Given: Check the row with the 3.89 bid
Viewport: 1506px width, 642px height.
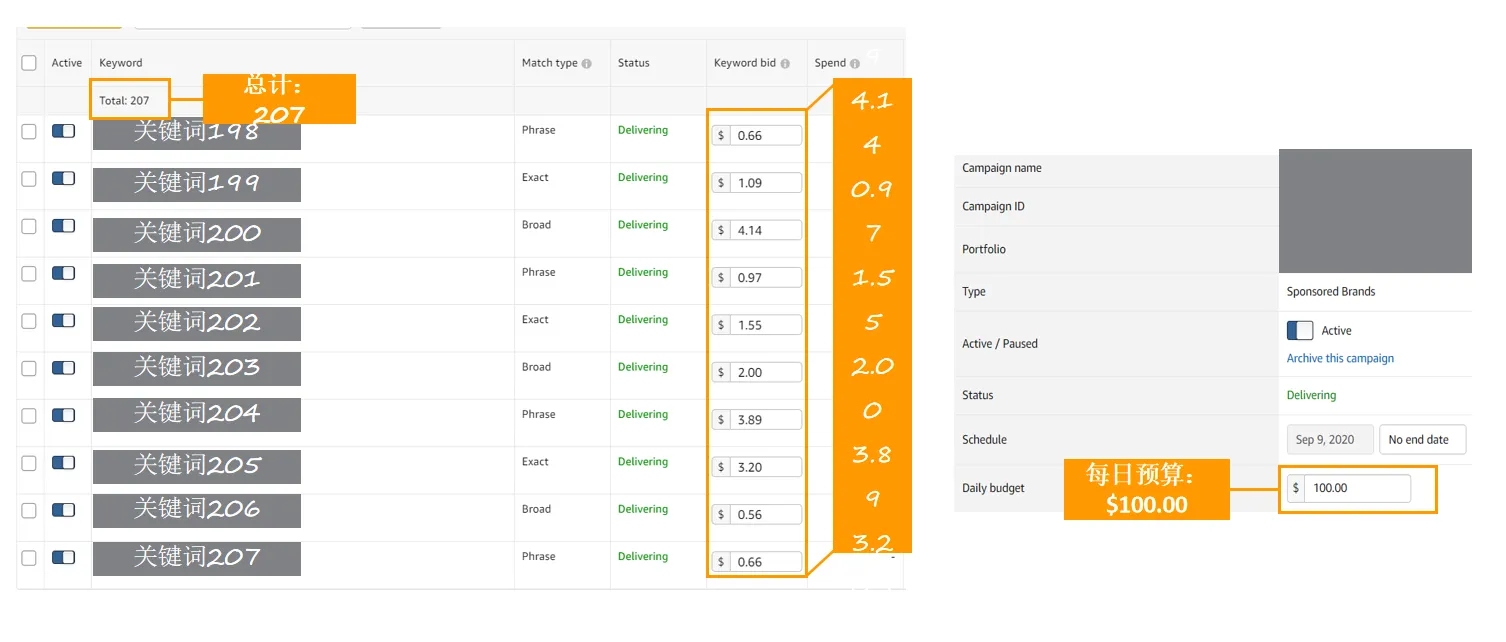Looking at the screenshot, I should pos(29,416).
